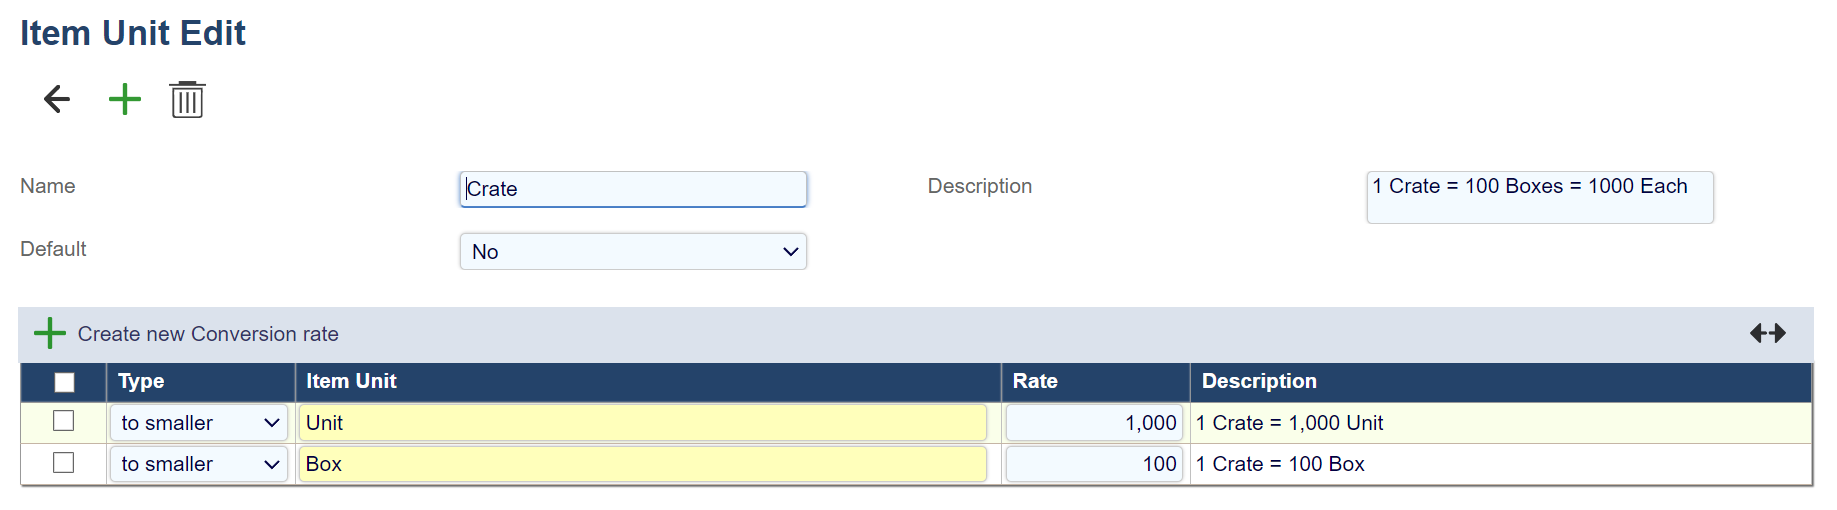Click the back arrow icon

click(57, 99)
